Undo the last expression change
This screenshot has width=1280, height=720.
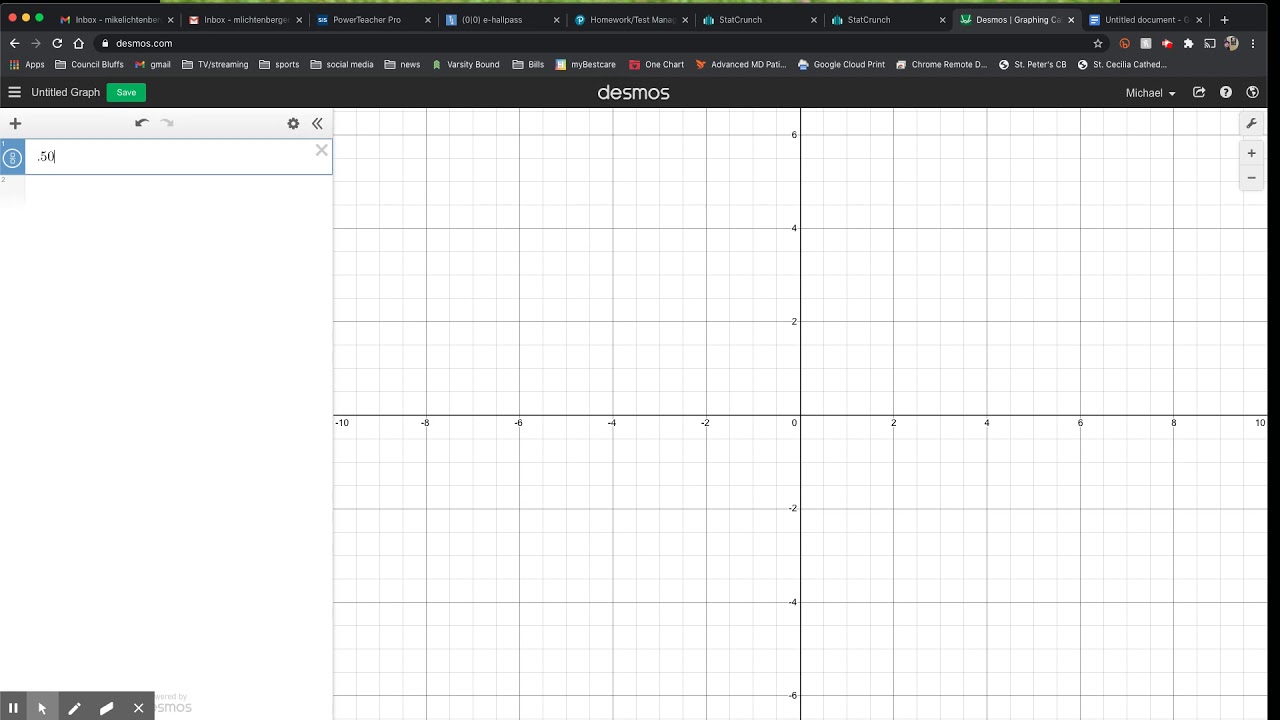(142, 123)
